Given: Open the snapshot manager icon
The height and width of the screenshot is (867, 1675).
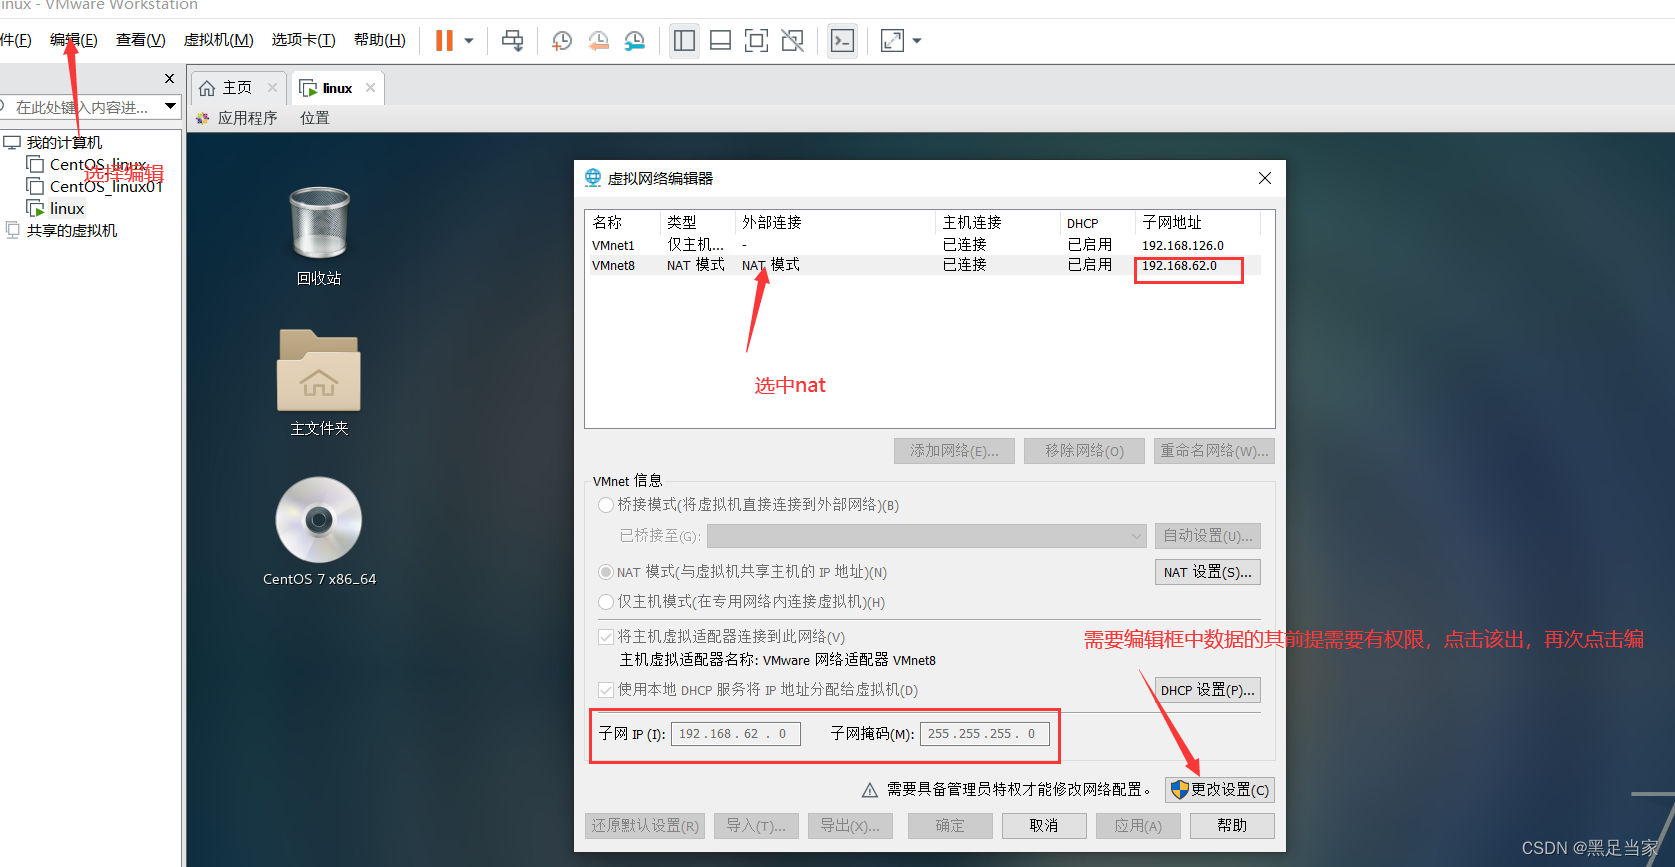Looking at the screenshot, I should click(x=634, y=41).
